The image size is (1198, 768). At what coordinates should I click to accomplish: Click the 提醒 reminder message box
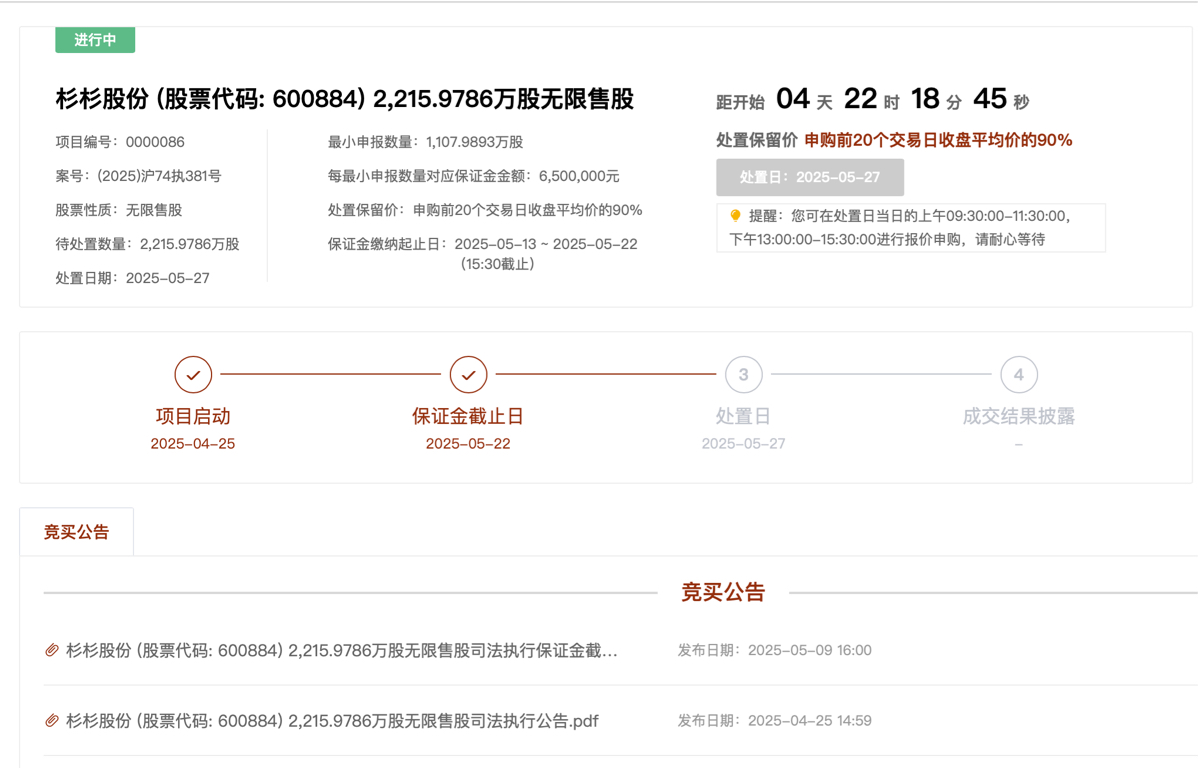pos(911,228)
